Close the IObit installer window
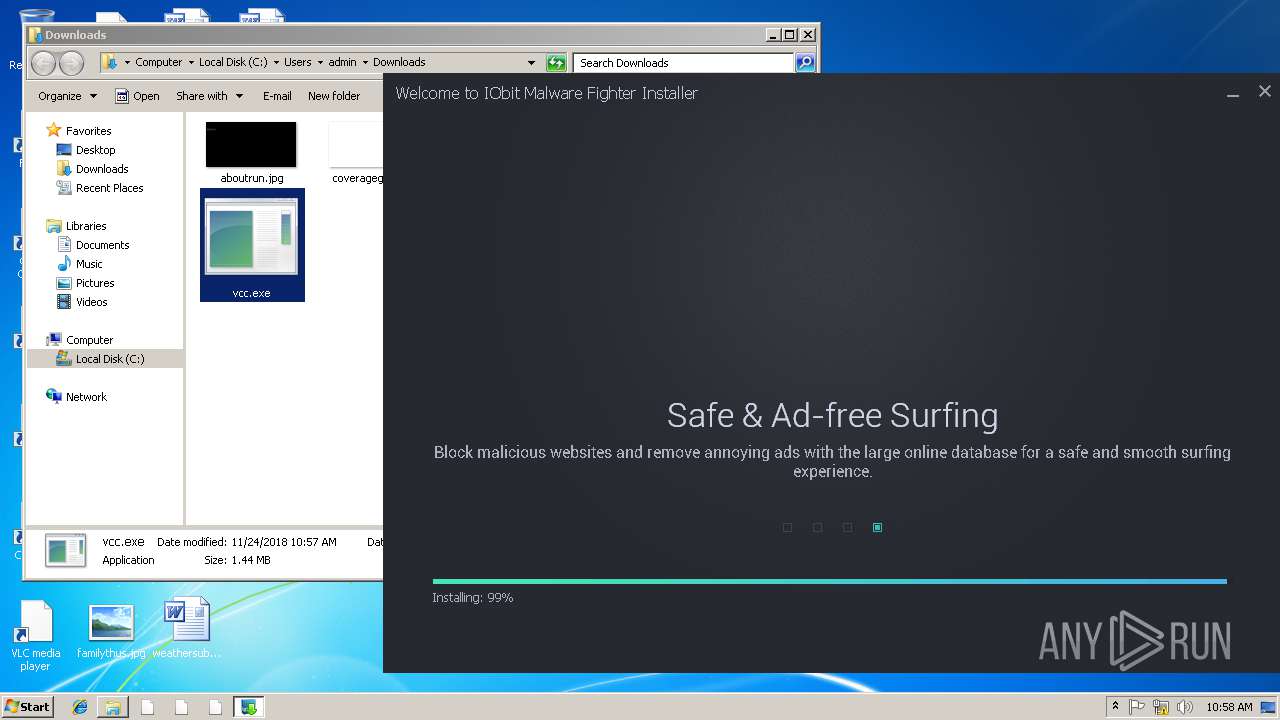 (1264, 91)
